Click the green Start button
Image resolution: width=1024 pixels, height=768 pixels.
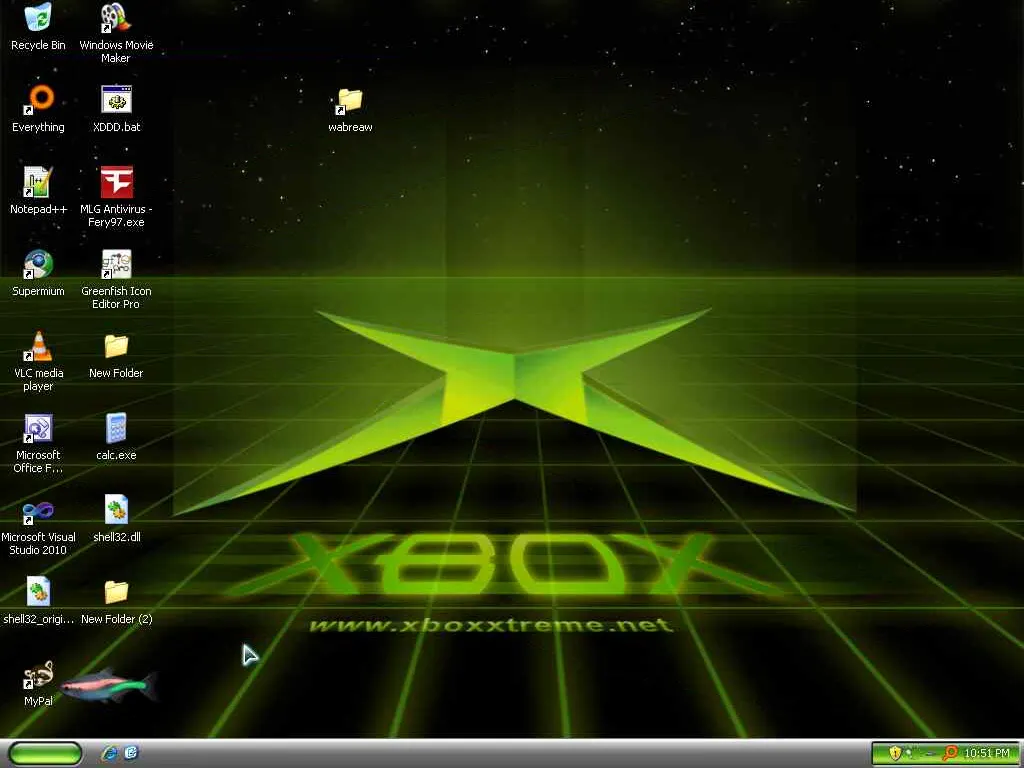45,754
